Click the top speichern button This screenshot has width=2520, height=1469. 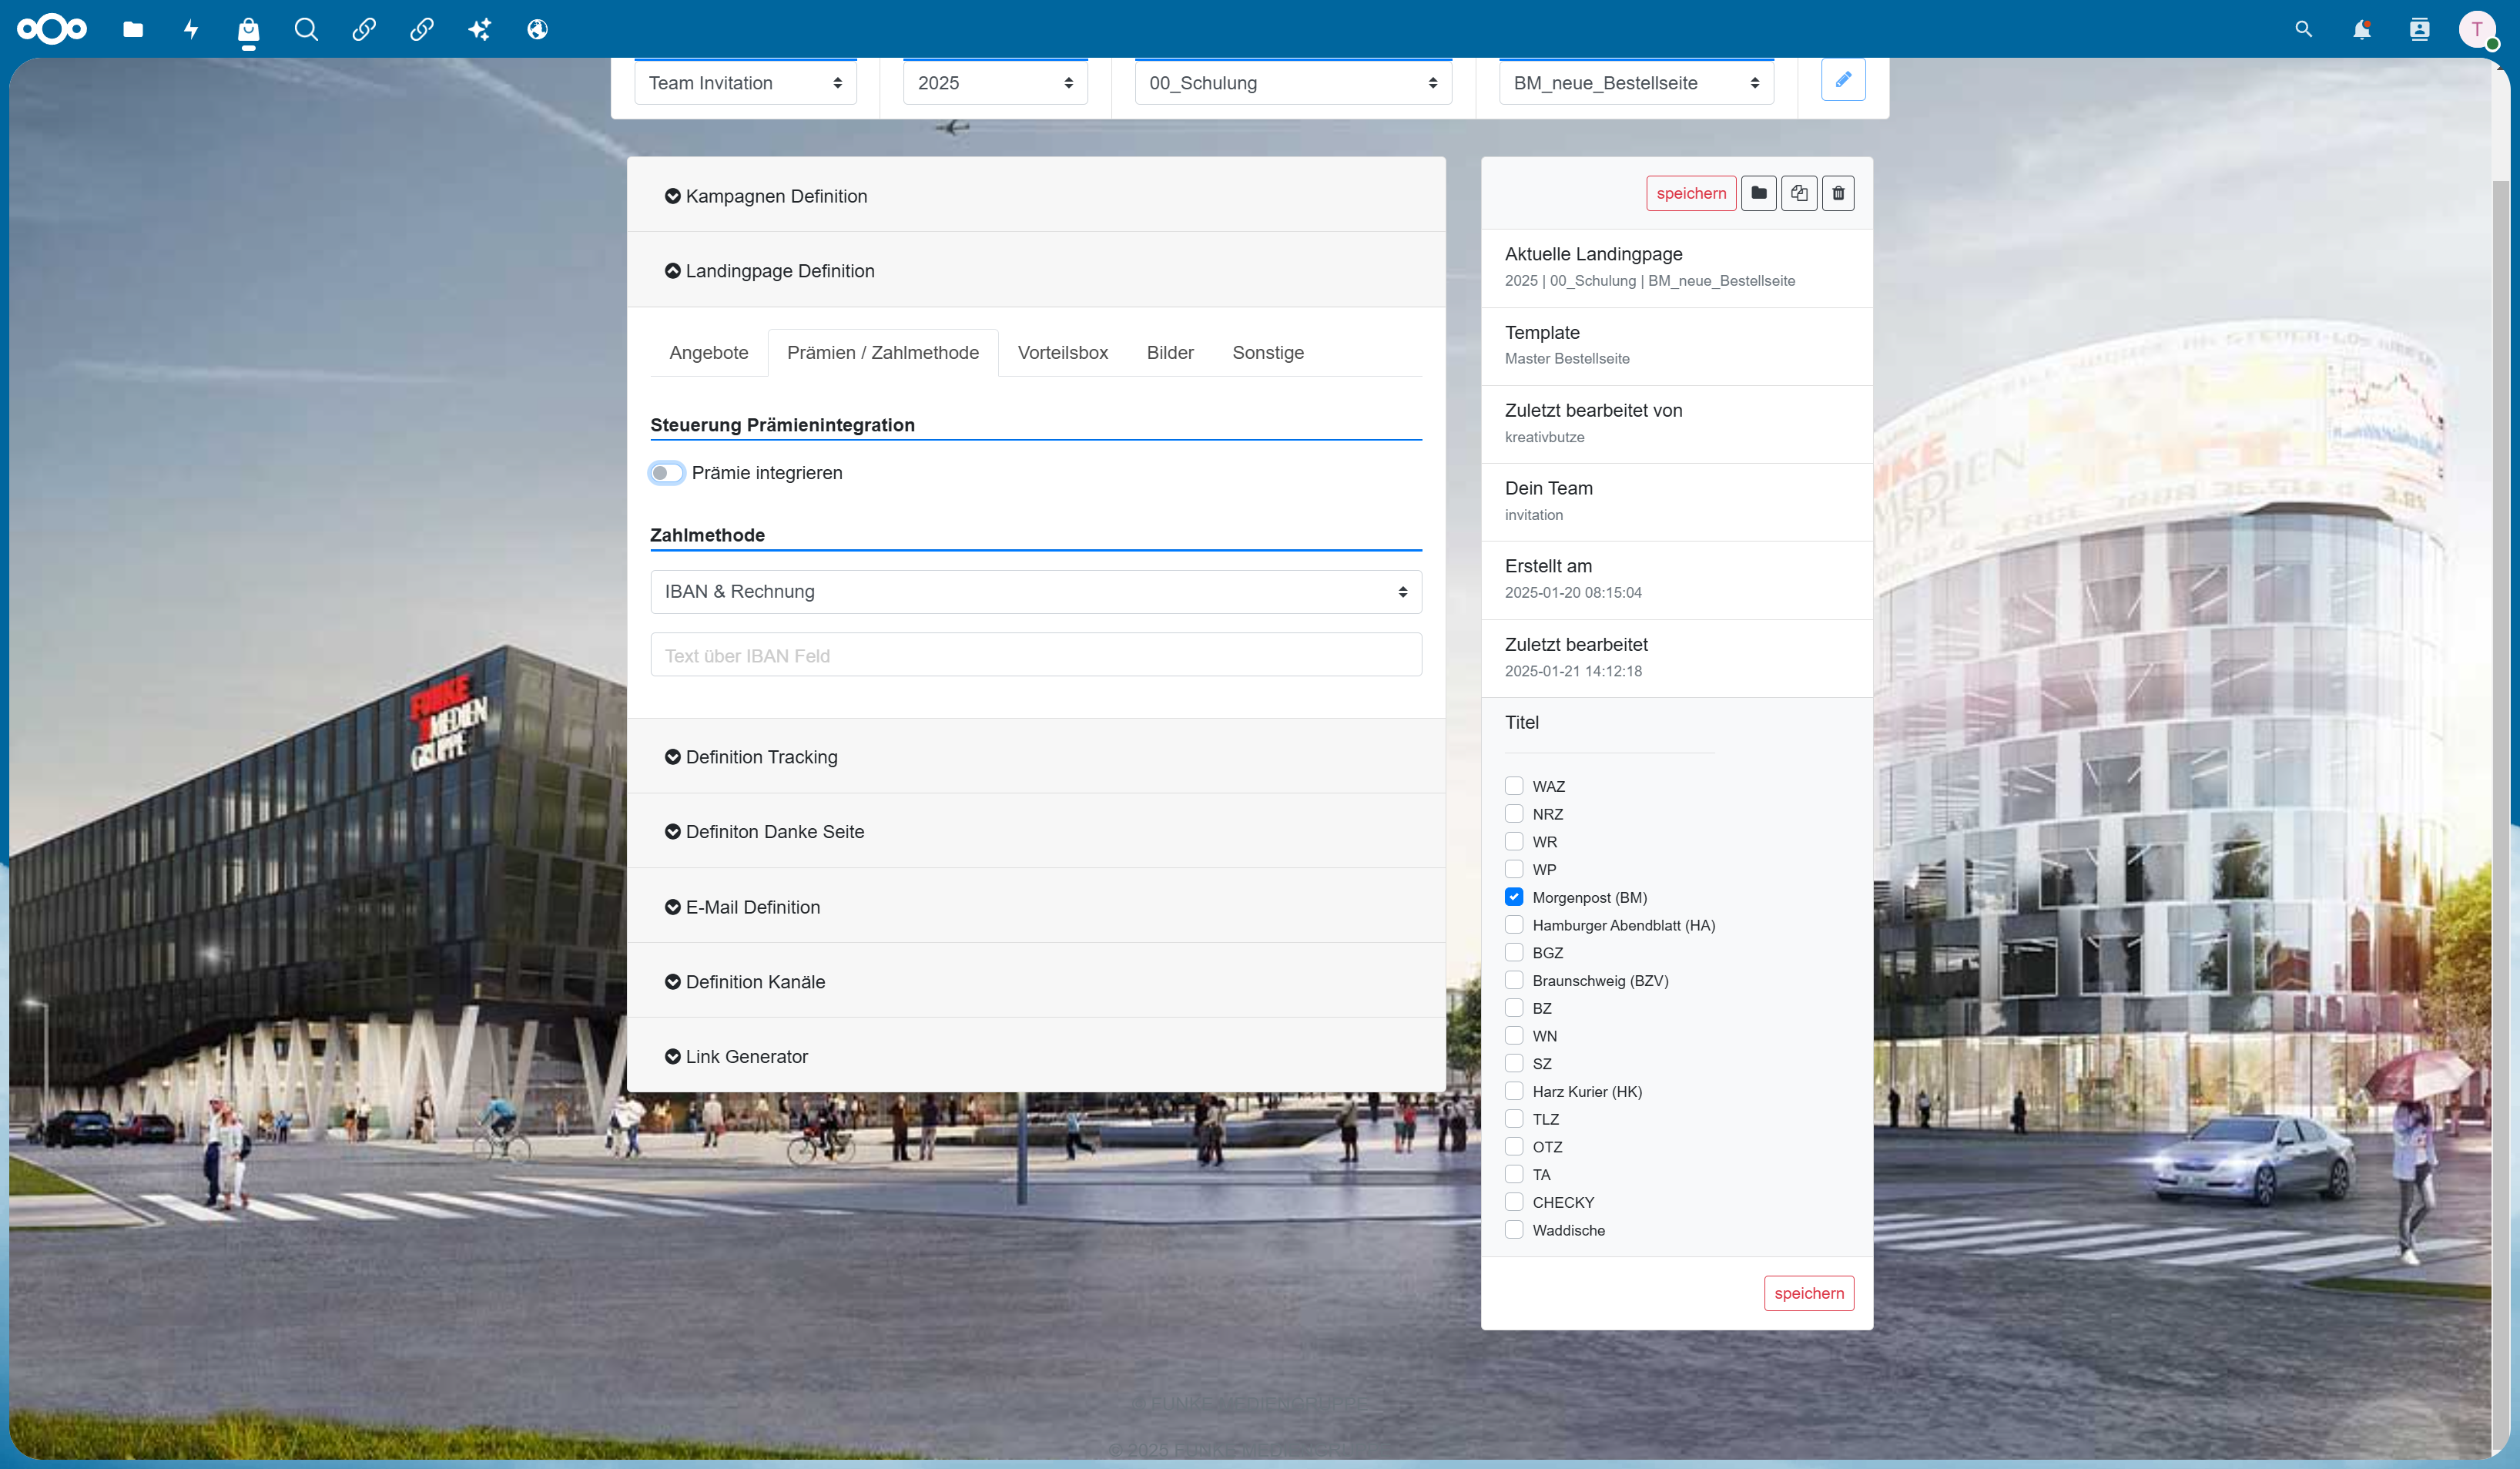[x=1691, y=193]
